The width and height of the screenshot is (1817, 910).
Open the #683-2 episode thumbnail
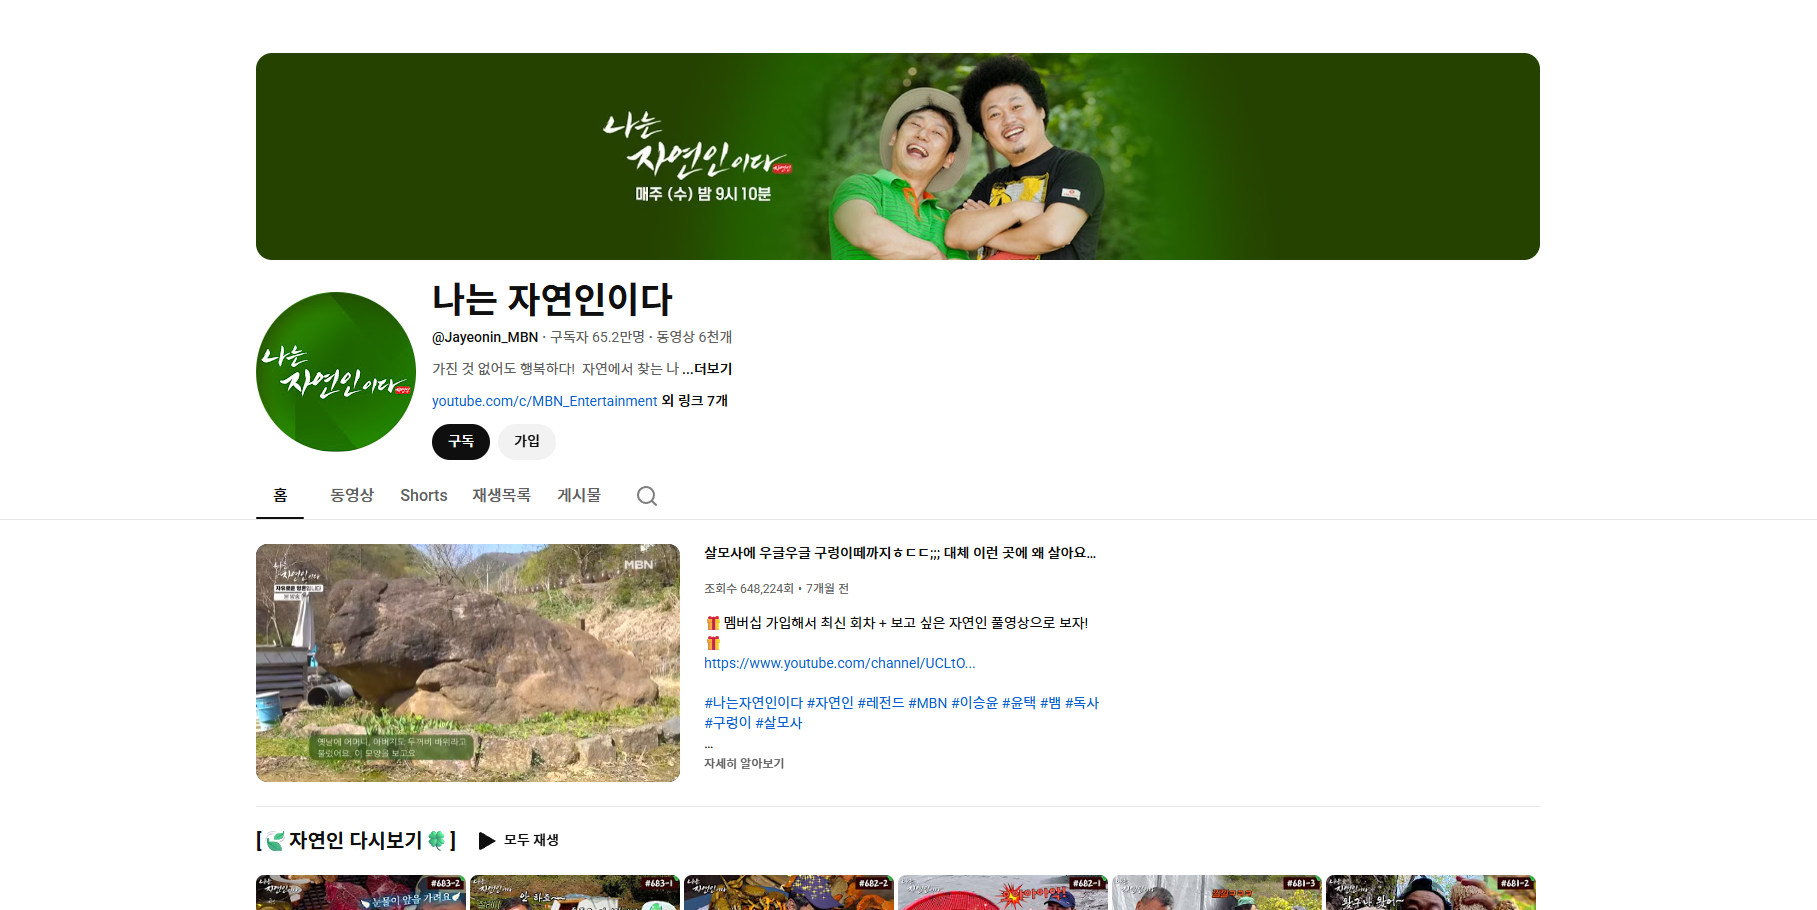[361, 892]
